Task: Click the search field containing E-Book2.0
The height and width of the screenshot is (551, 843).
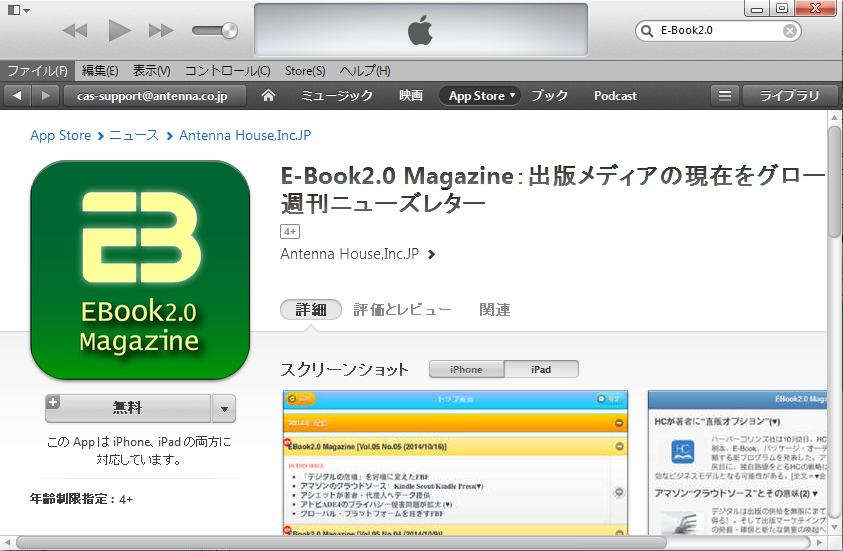Action: (718, 31)
